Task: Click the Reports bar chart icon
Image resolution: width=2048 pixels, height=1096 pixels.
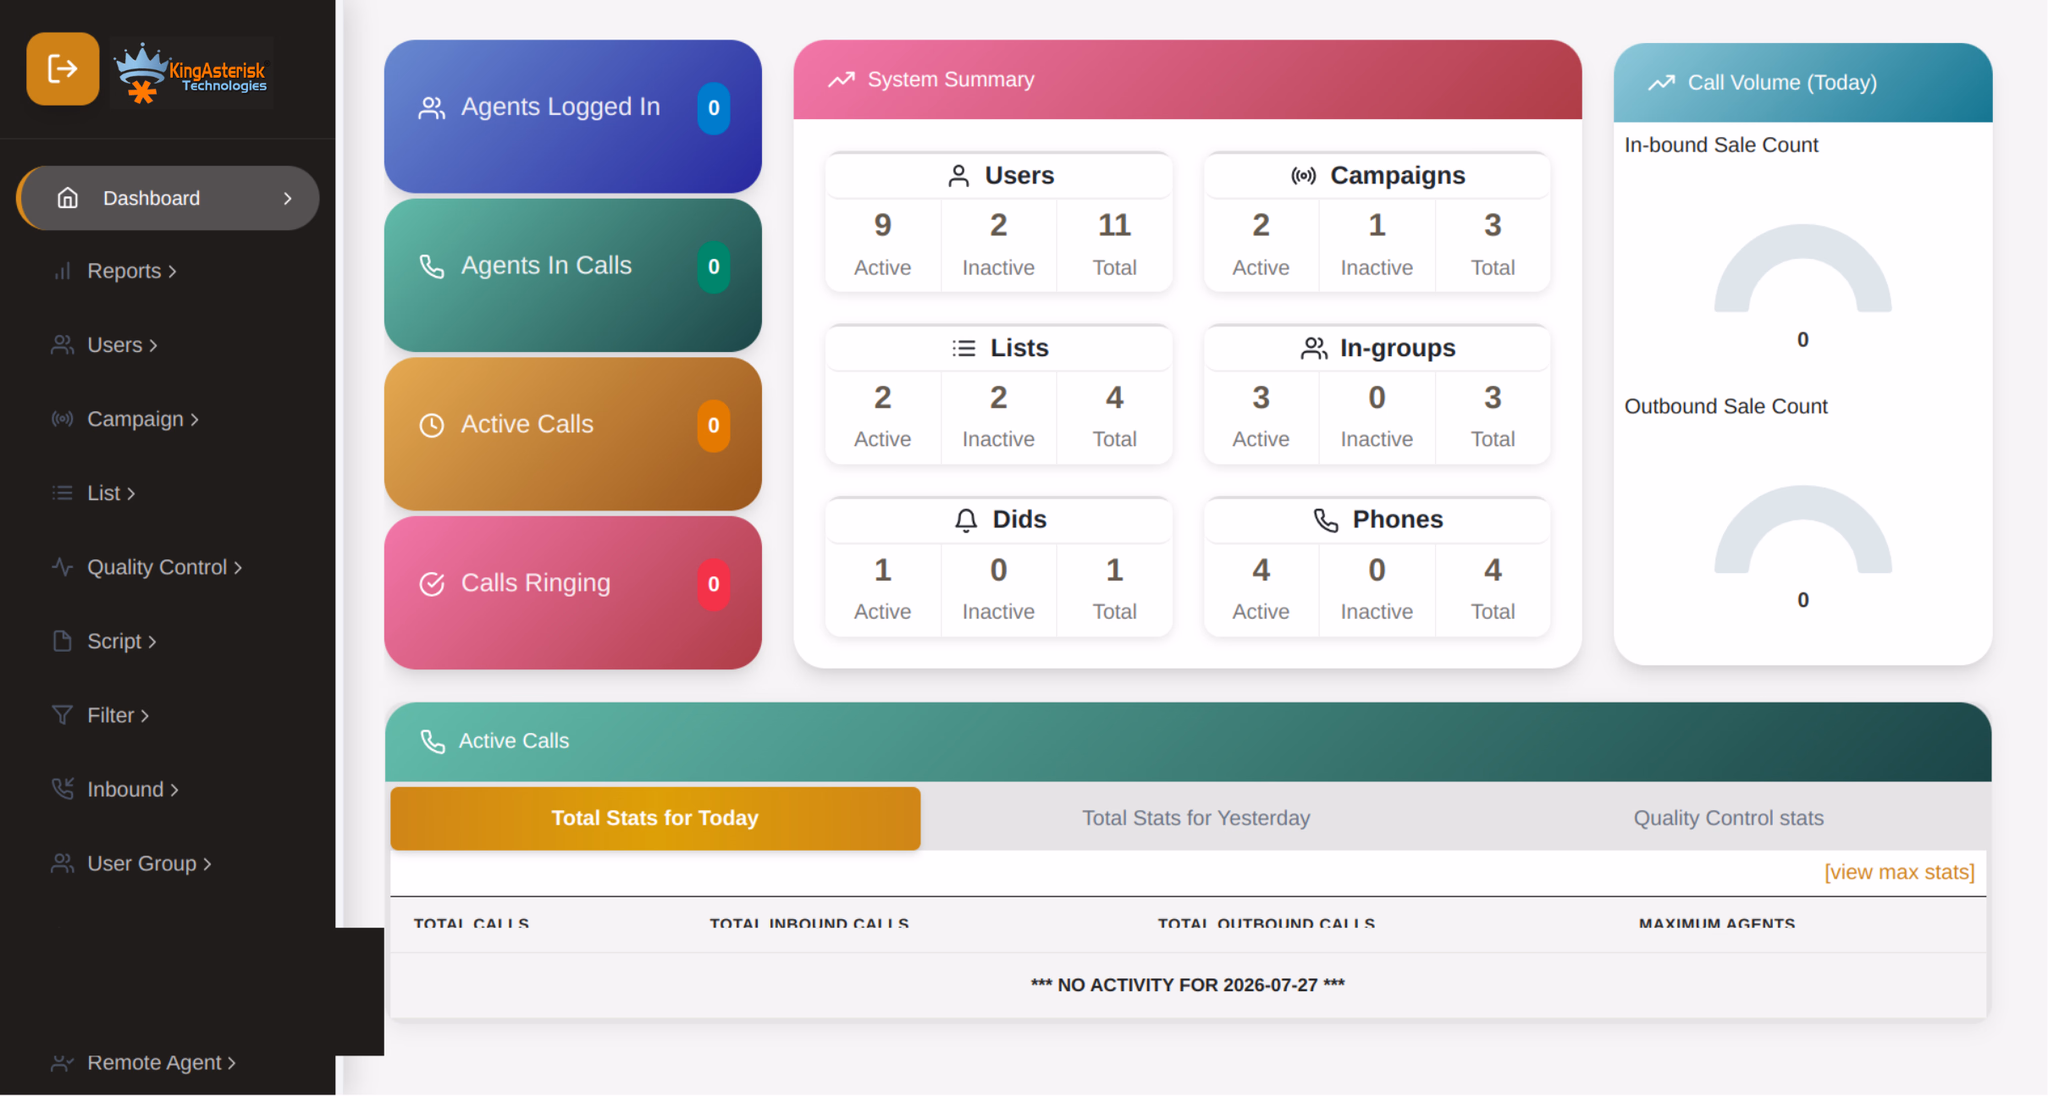Action: [62, 271]
